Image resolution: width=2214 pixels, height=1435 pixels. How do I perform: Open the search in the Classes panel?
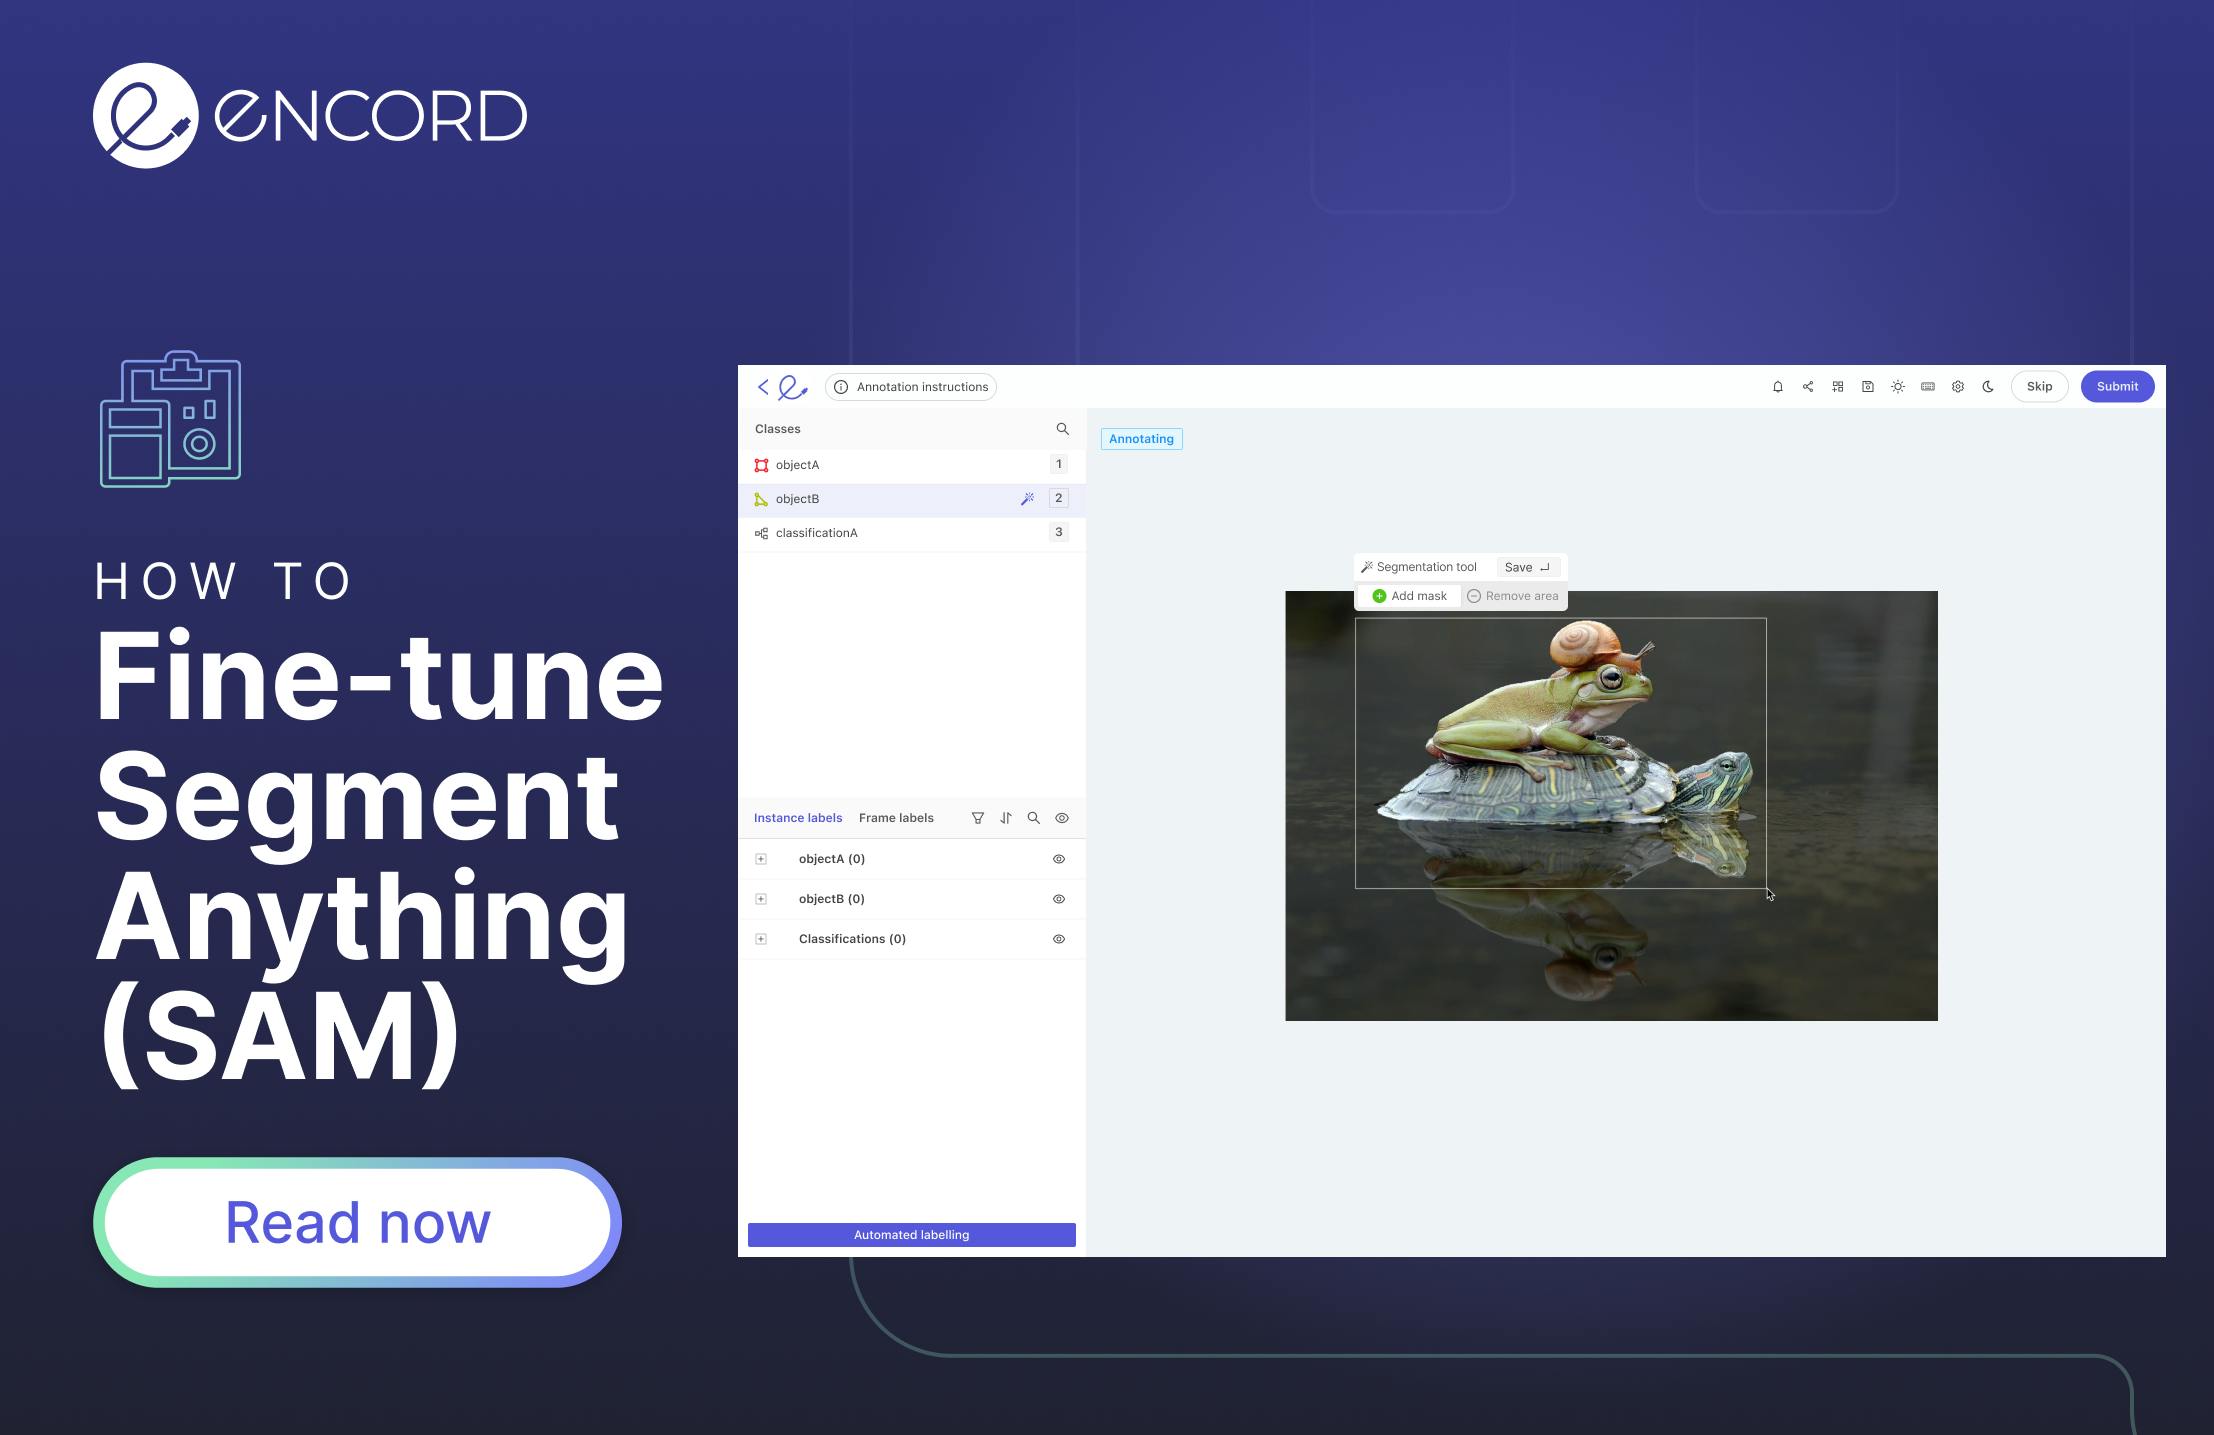(x=1062, y=428)
